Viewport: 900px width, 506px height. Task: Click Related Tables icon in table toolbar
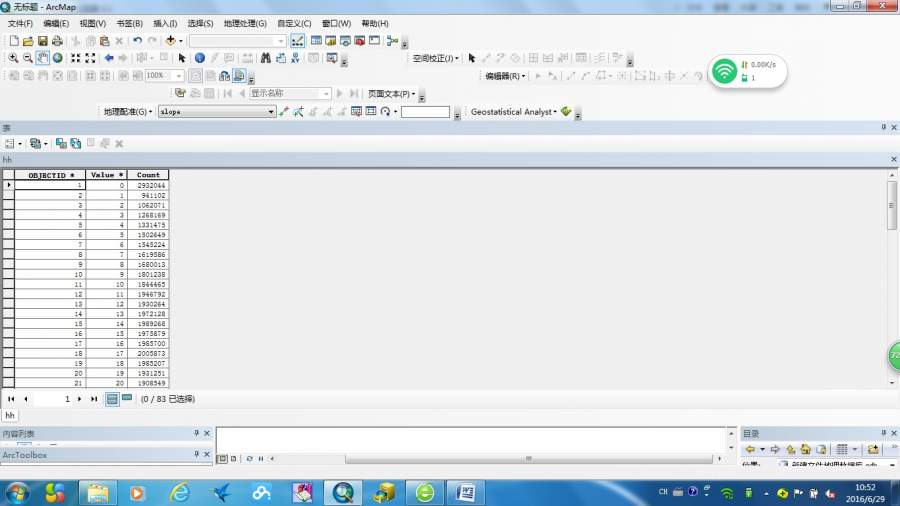[x=38, y=143]
